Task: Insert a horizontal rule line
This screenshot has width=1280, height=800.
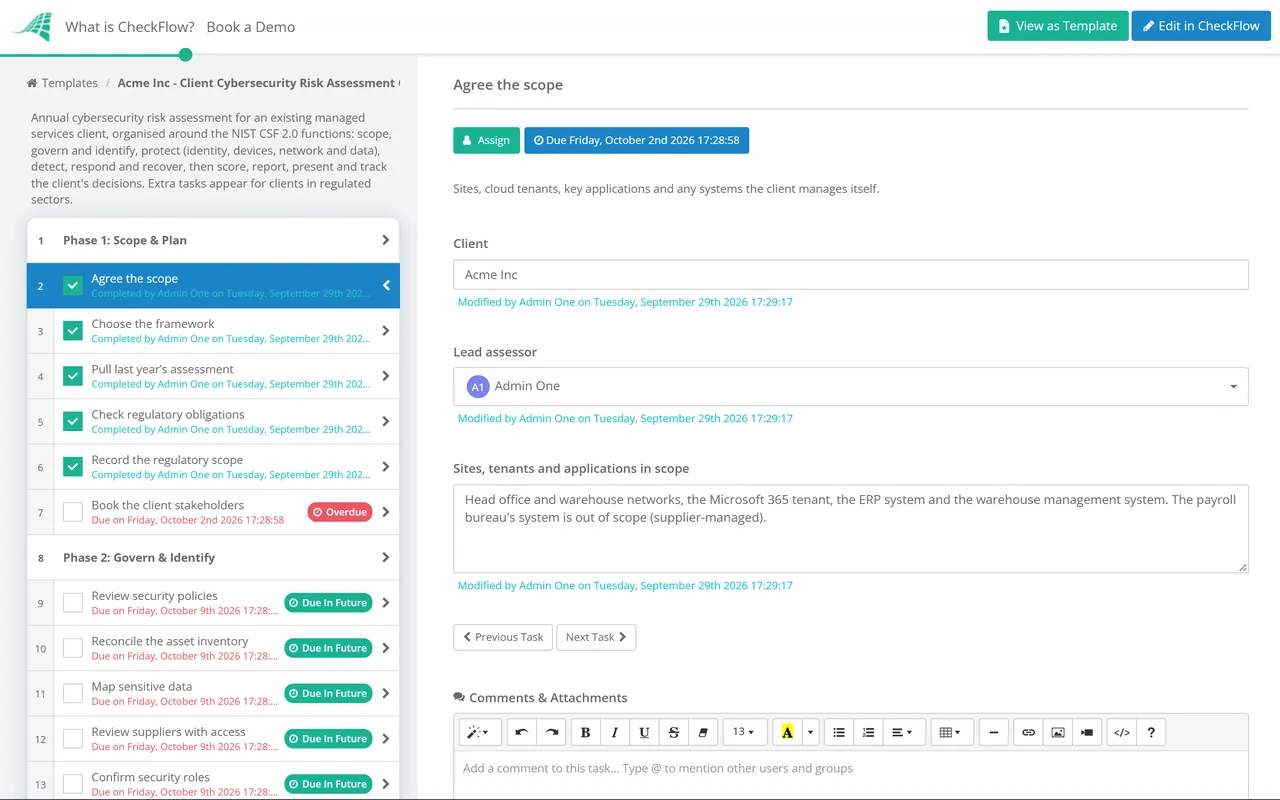Action: click(x=993, y=732)
